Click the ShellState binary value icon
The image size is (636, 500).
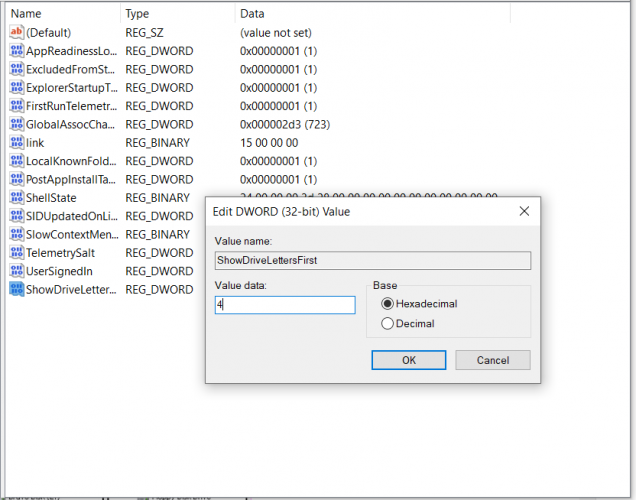click(17, 197)
